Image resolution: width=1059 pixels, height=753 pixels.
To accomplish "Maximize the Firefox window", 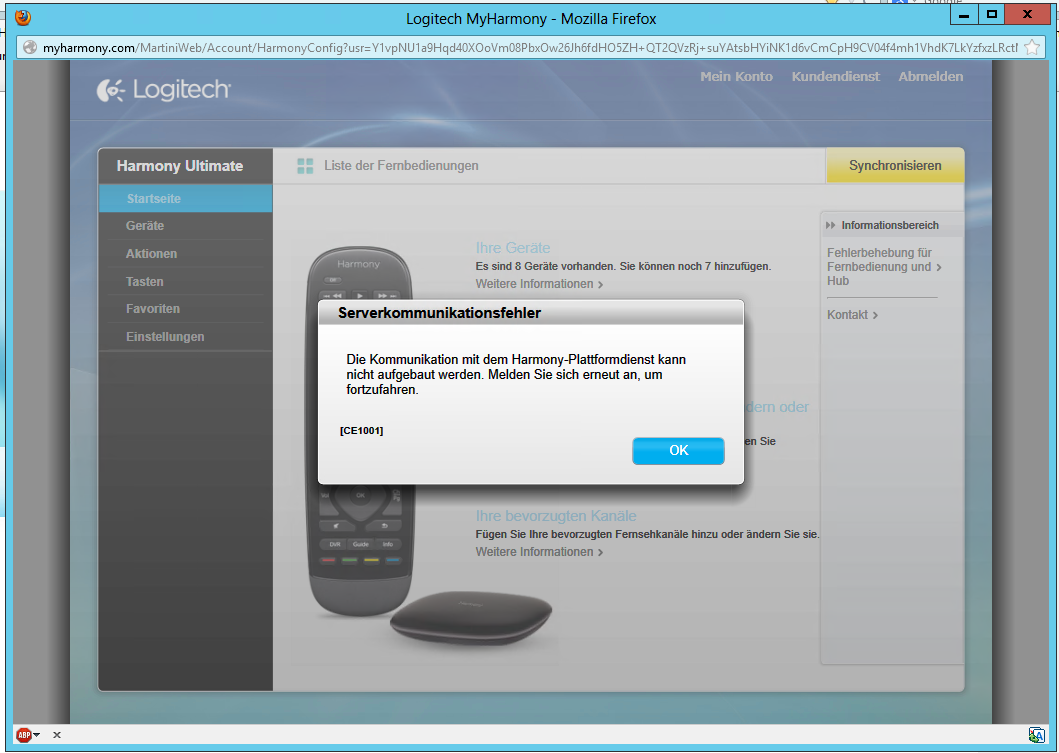I will coord(991,15).
